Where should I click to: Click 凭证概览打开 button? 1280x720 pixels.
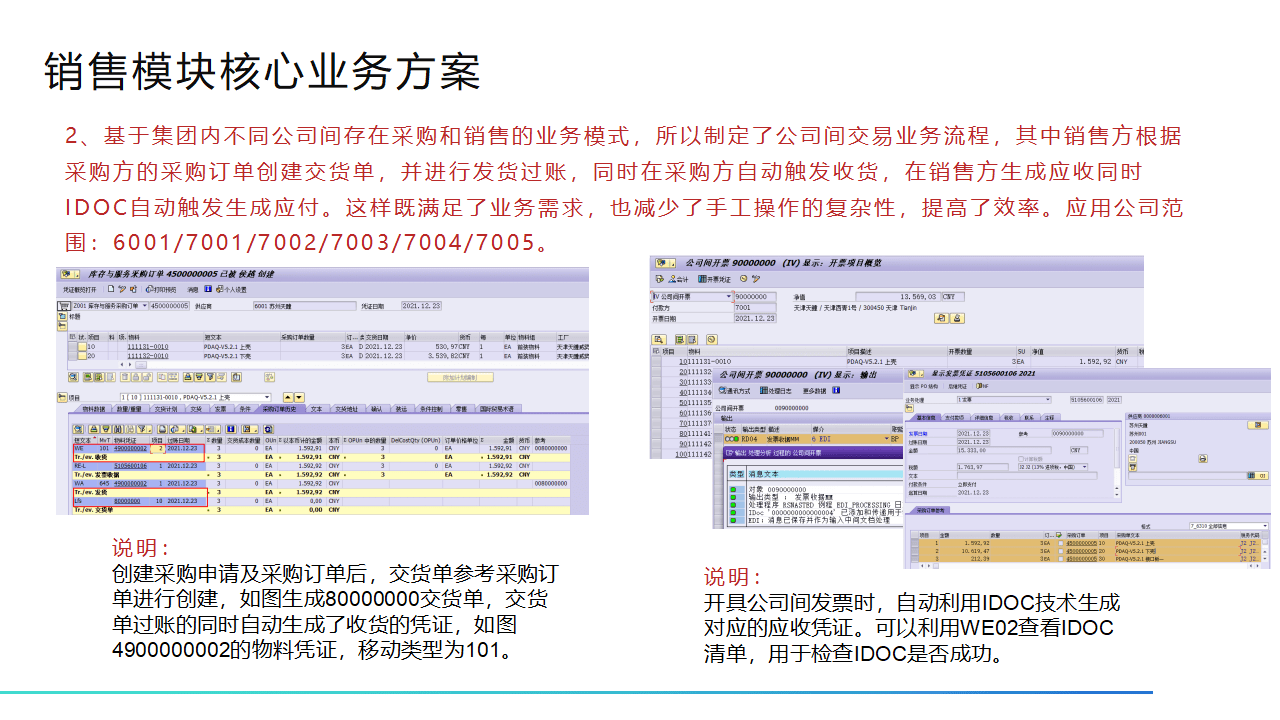coord(80,289)
